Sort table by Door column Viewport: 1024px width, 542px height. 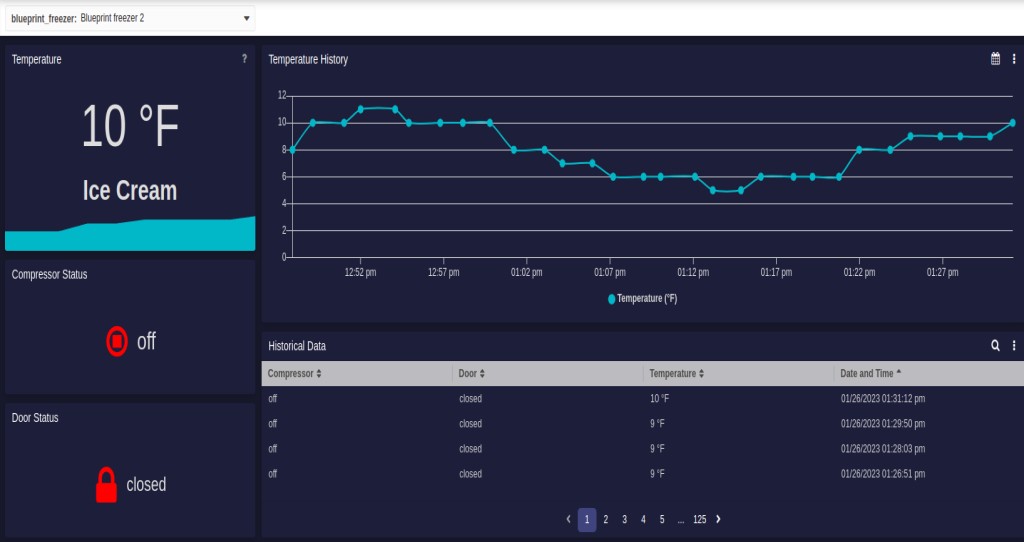pyautogui.click(x=471, y=373)
